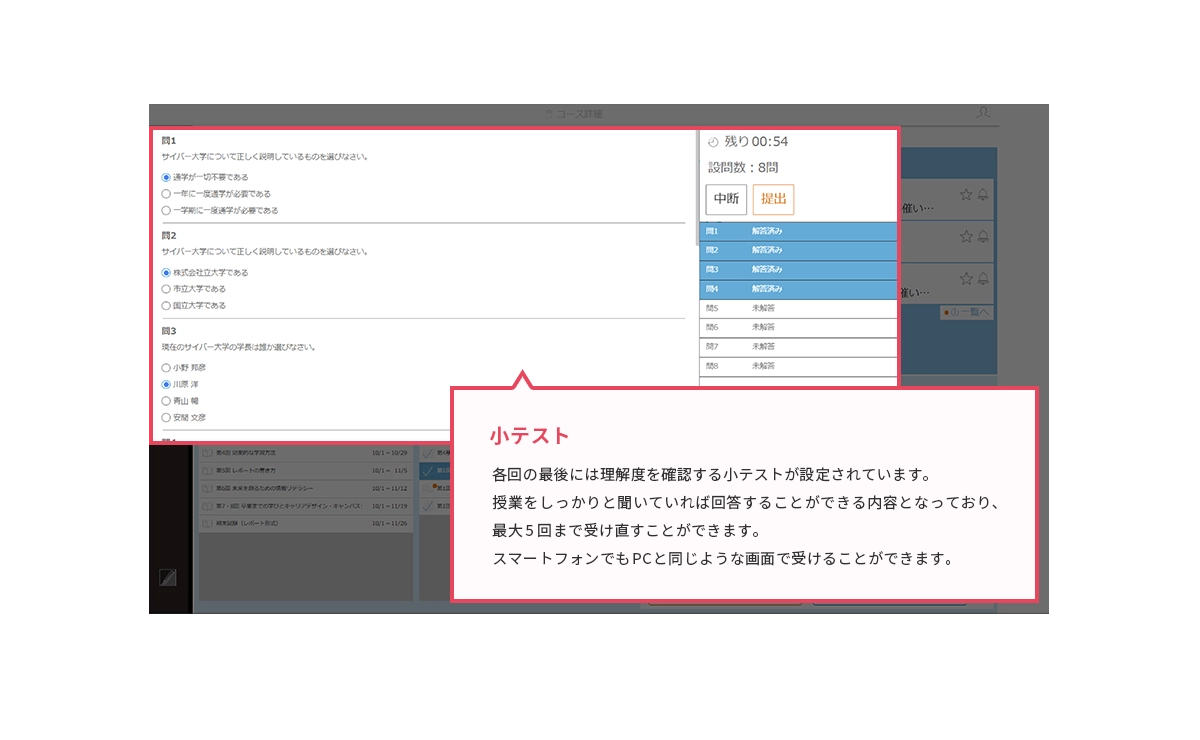
Task: Select radio option 一年に一度通学が必要である
Action: (x=166, y=194)
